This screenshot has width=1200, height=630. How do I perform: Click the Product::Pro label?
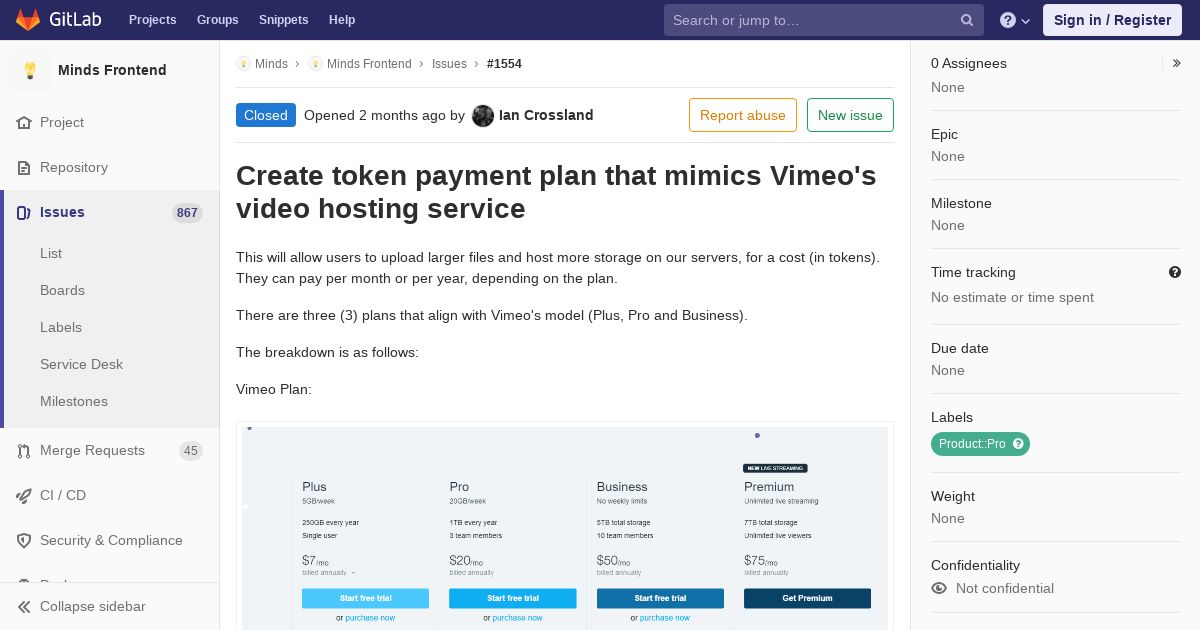(x=972, y=444)
